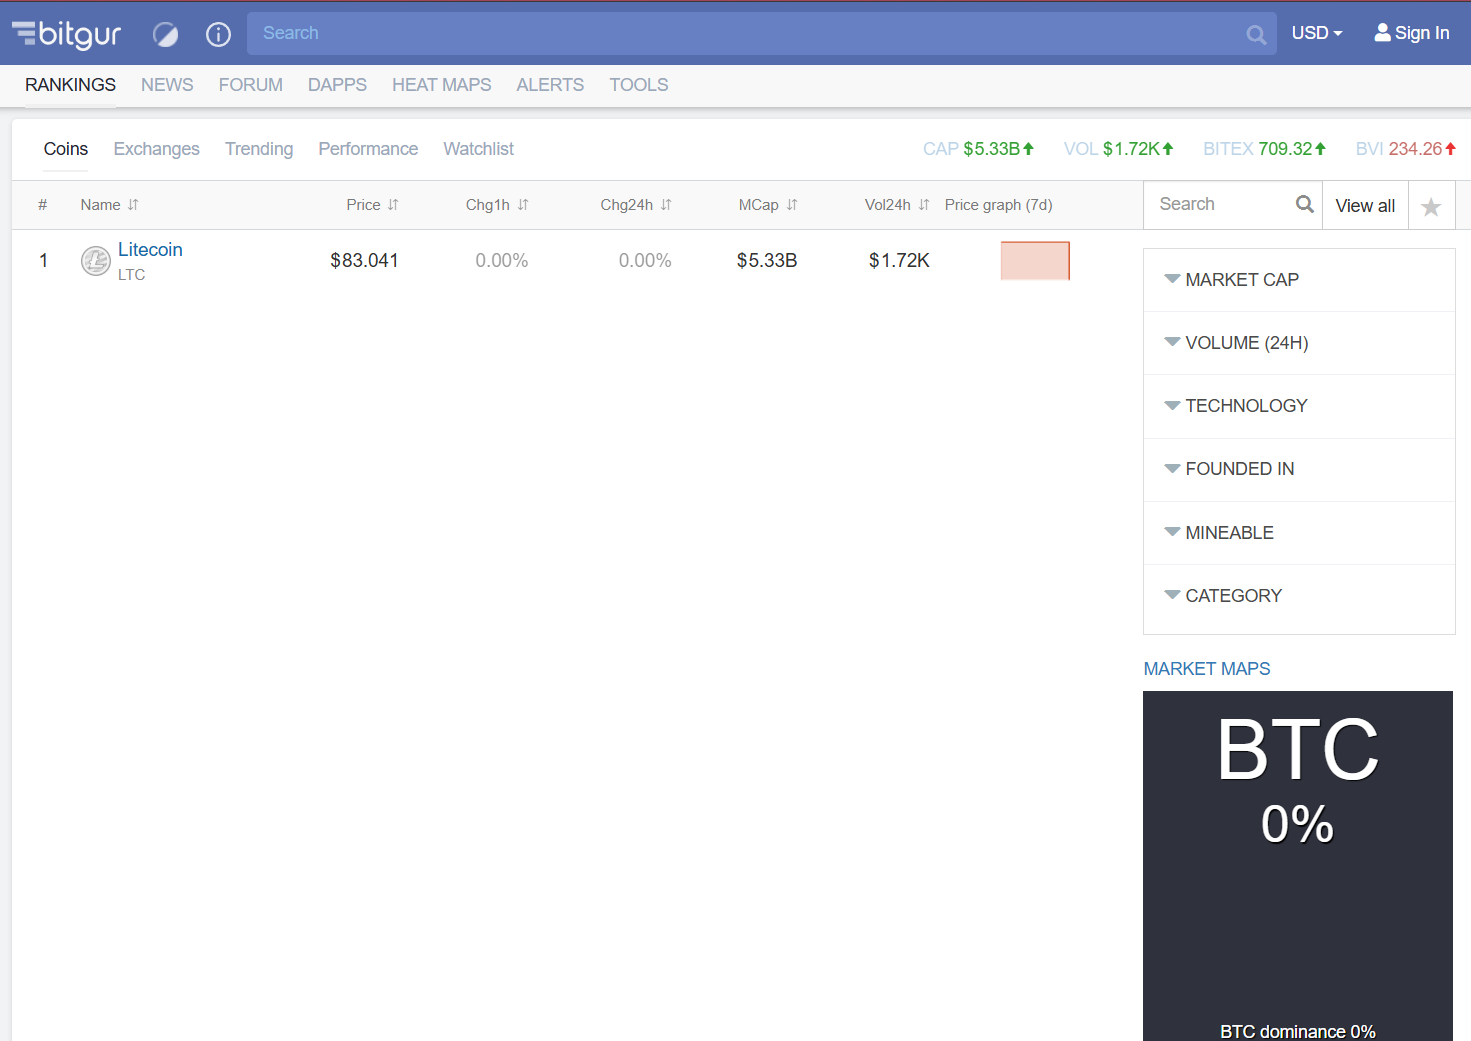
Task: Click the BVI 234.26 index
Action: tap(1405, 149)
